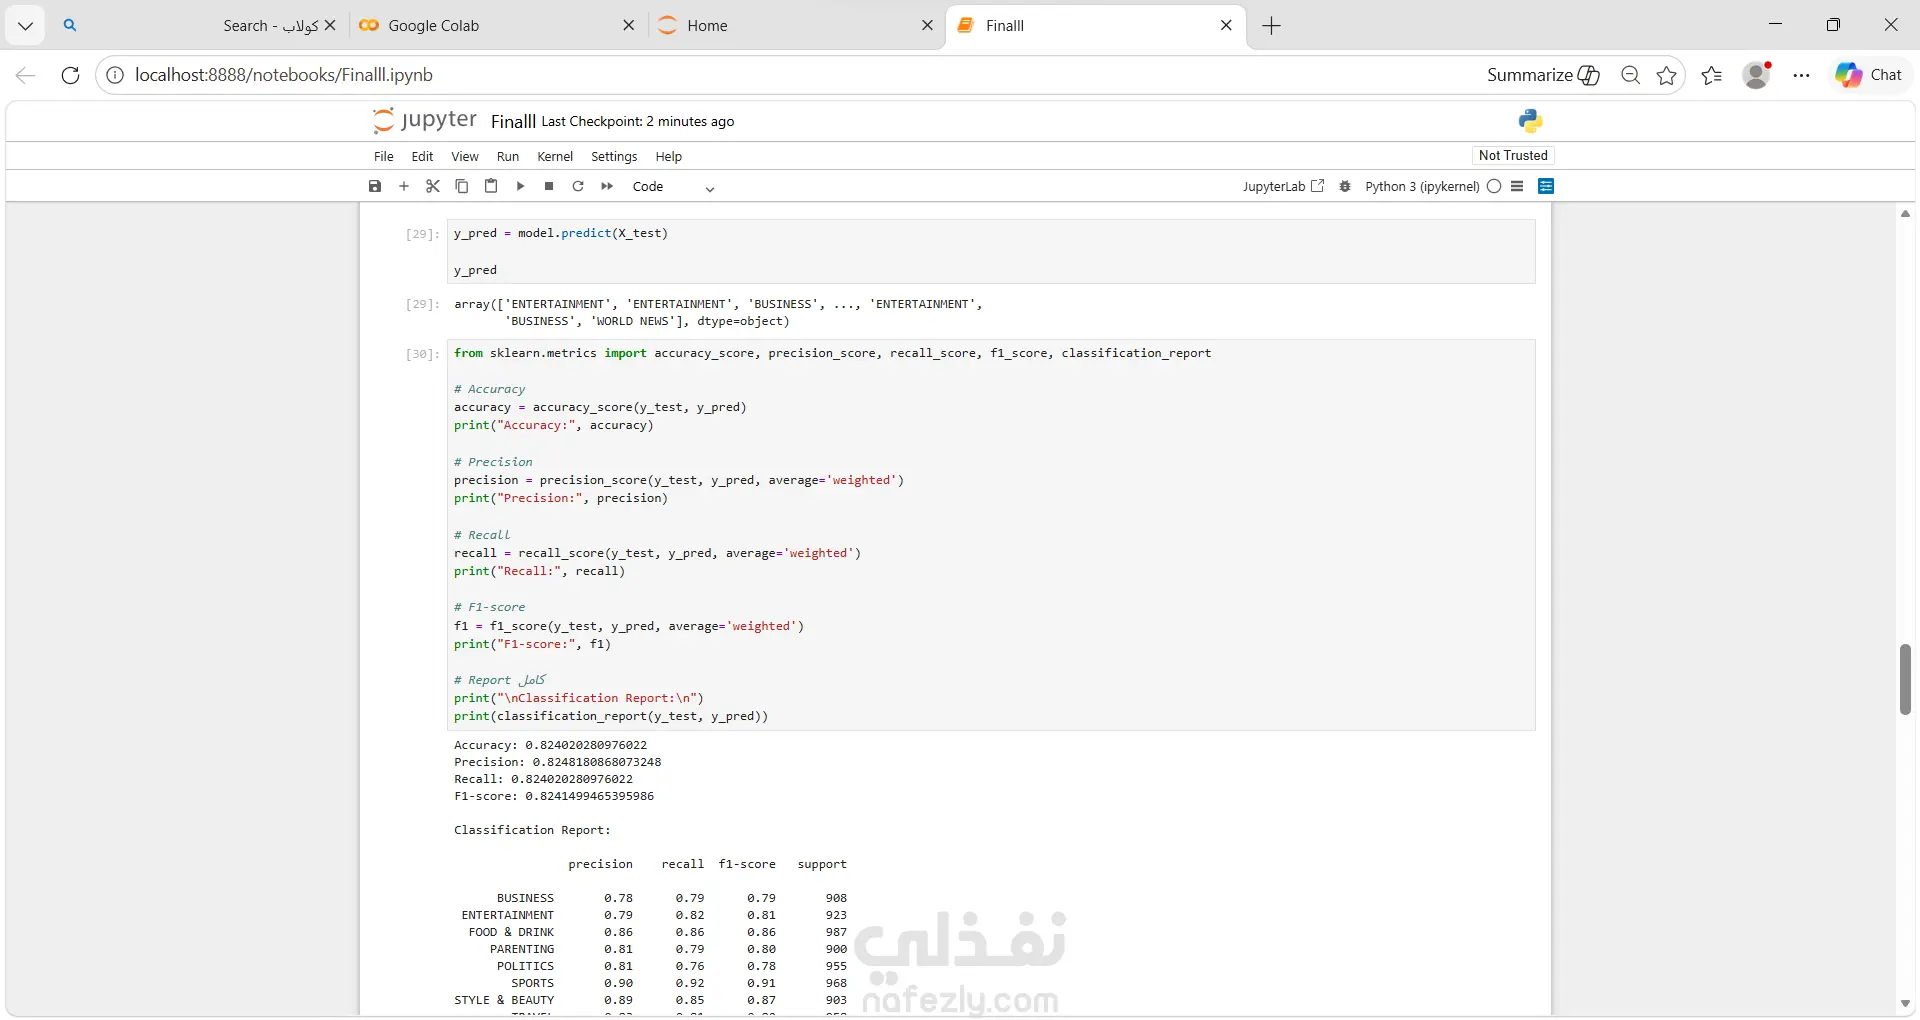Open the Help menu
This screenshot has height=1020, width=1920.
click(669, 156)
